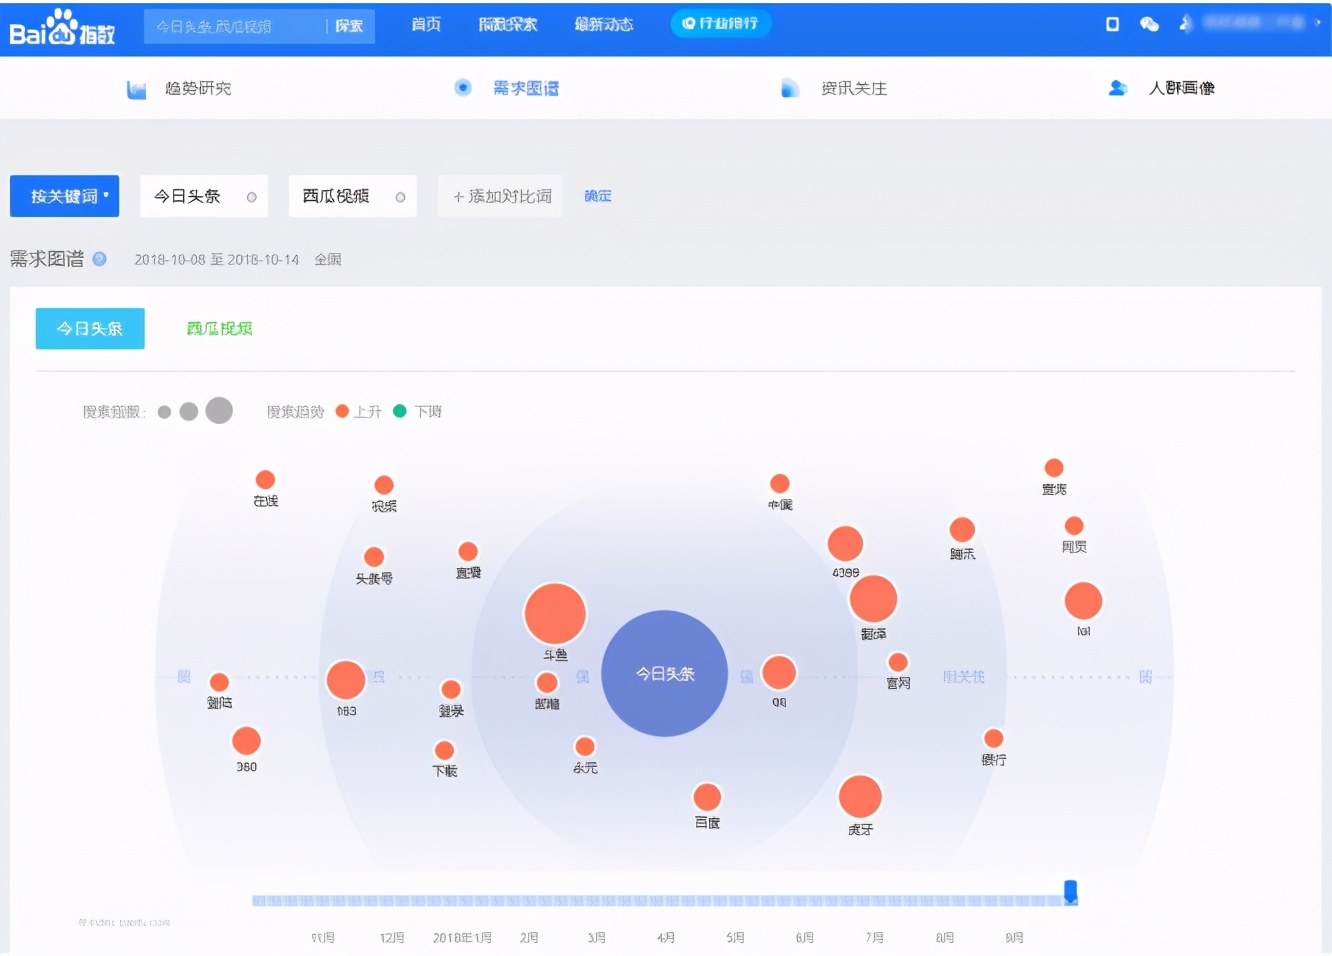
Task: Click the central blue 今日头条 bubble
Action: 665,673
